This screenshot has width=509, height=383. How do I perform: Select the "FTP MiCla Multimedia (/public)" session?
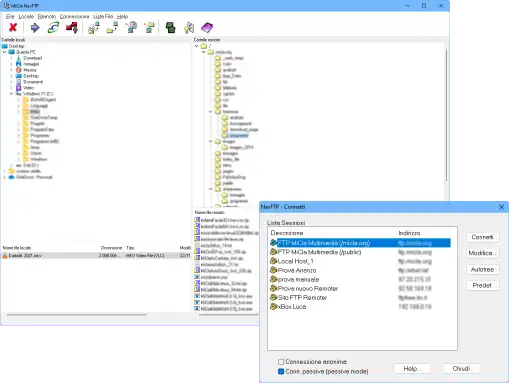pyautogui.click(x=360, y=252)
